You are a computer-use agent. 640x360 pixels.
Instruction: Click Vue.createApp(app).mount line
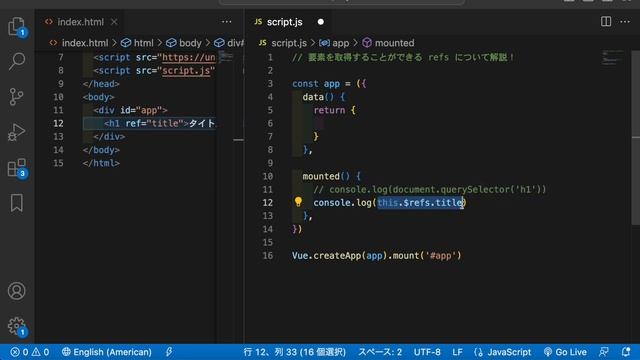point(376,256)
